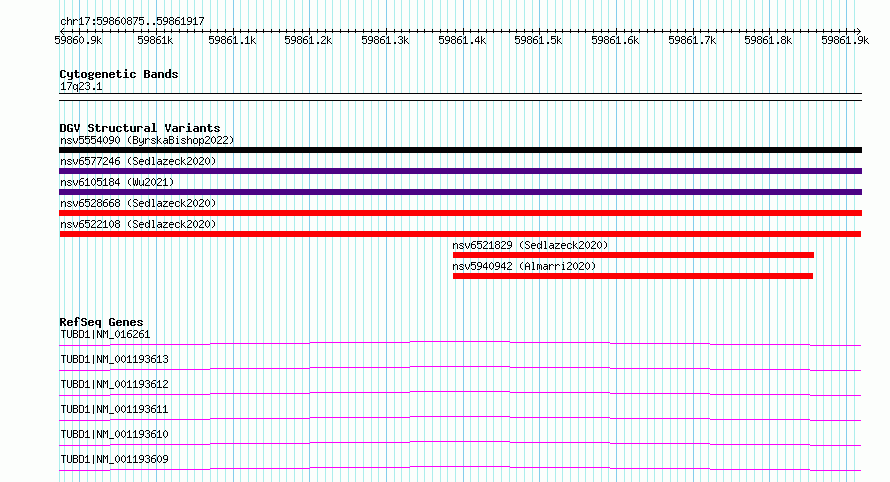Screen dimensions: 890x482
Task: Click the 59861.5k ruler tick label
Action: point(539,40)
